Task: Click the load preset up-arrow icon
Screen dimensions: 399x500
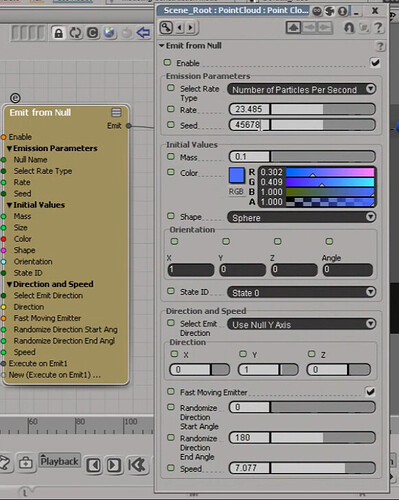Action: pos(293,28)
